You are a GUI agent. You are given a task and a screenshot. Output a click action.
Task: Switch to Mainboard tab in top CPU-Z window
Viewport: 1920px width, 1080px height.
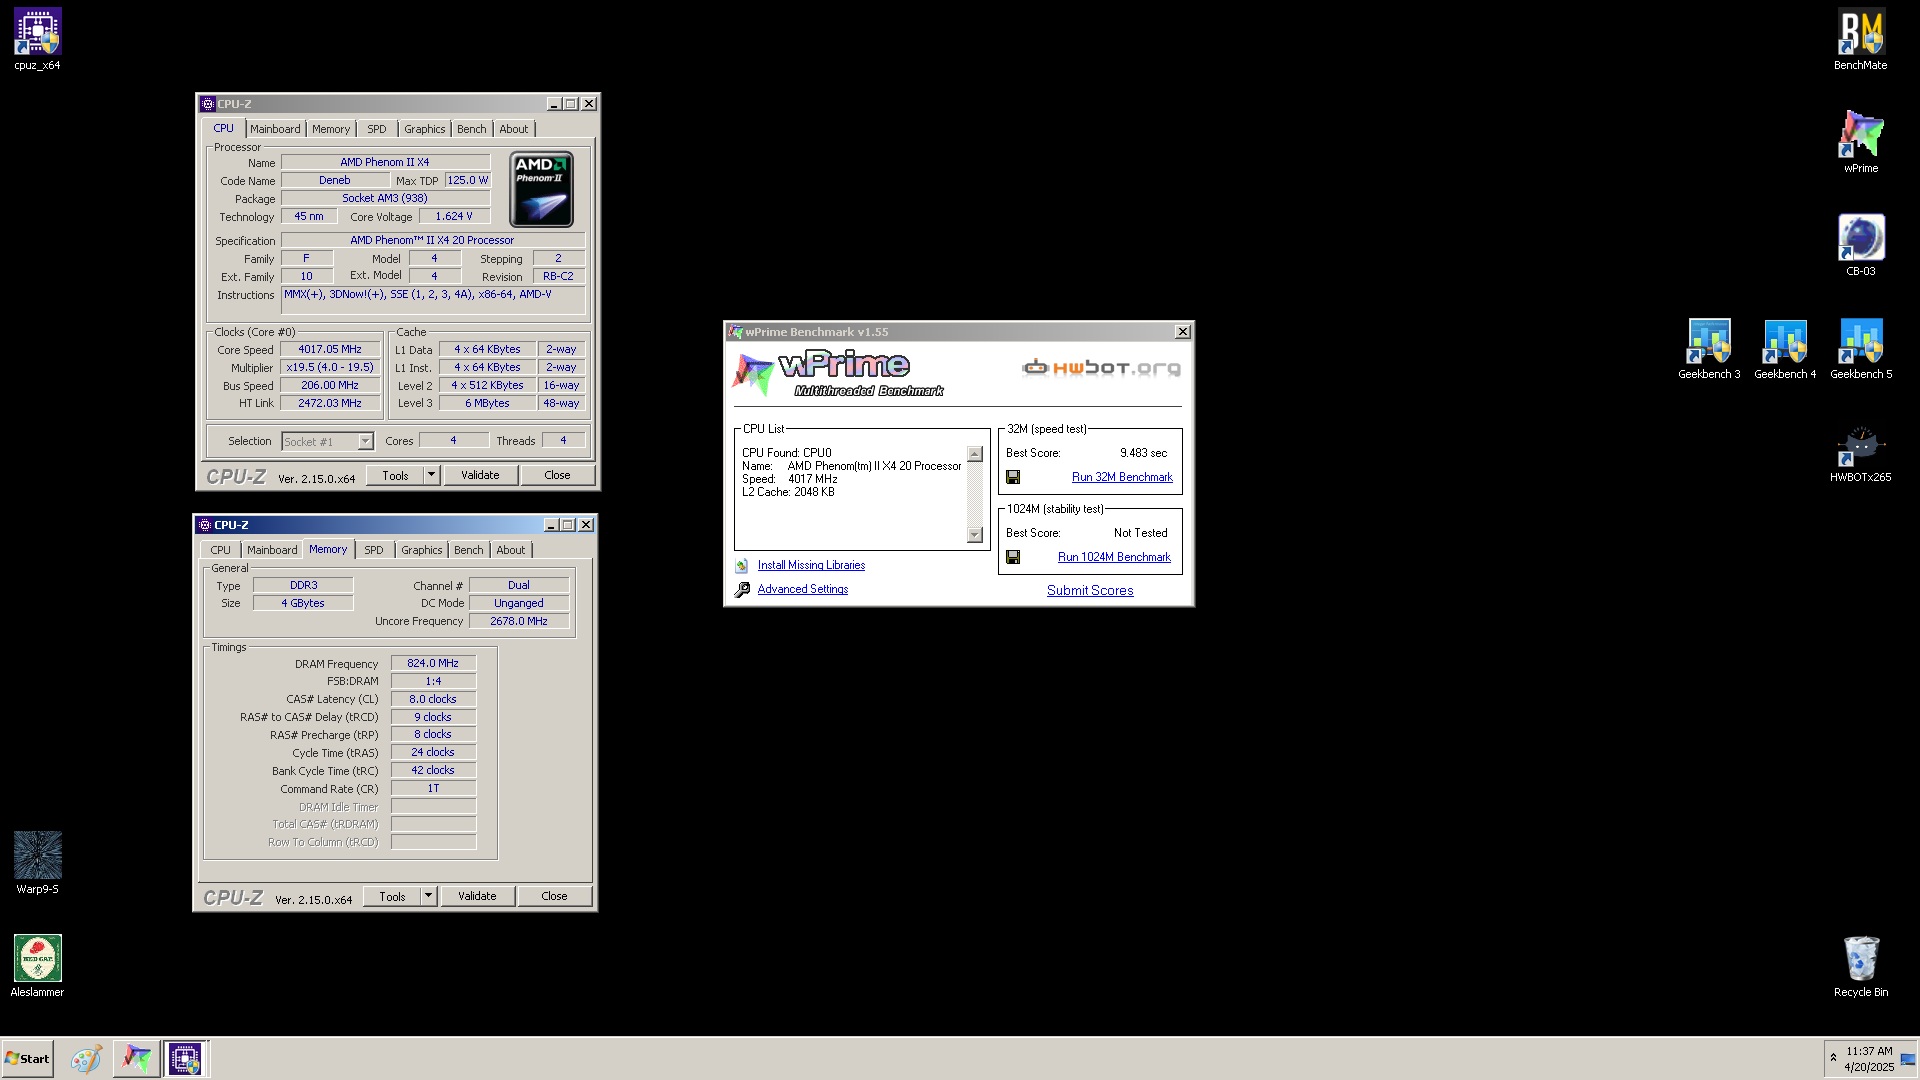(x=275, y=129)
